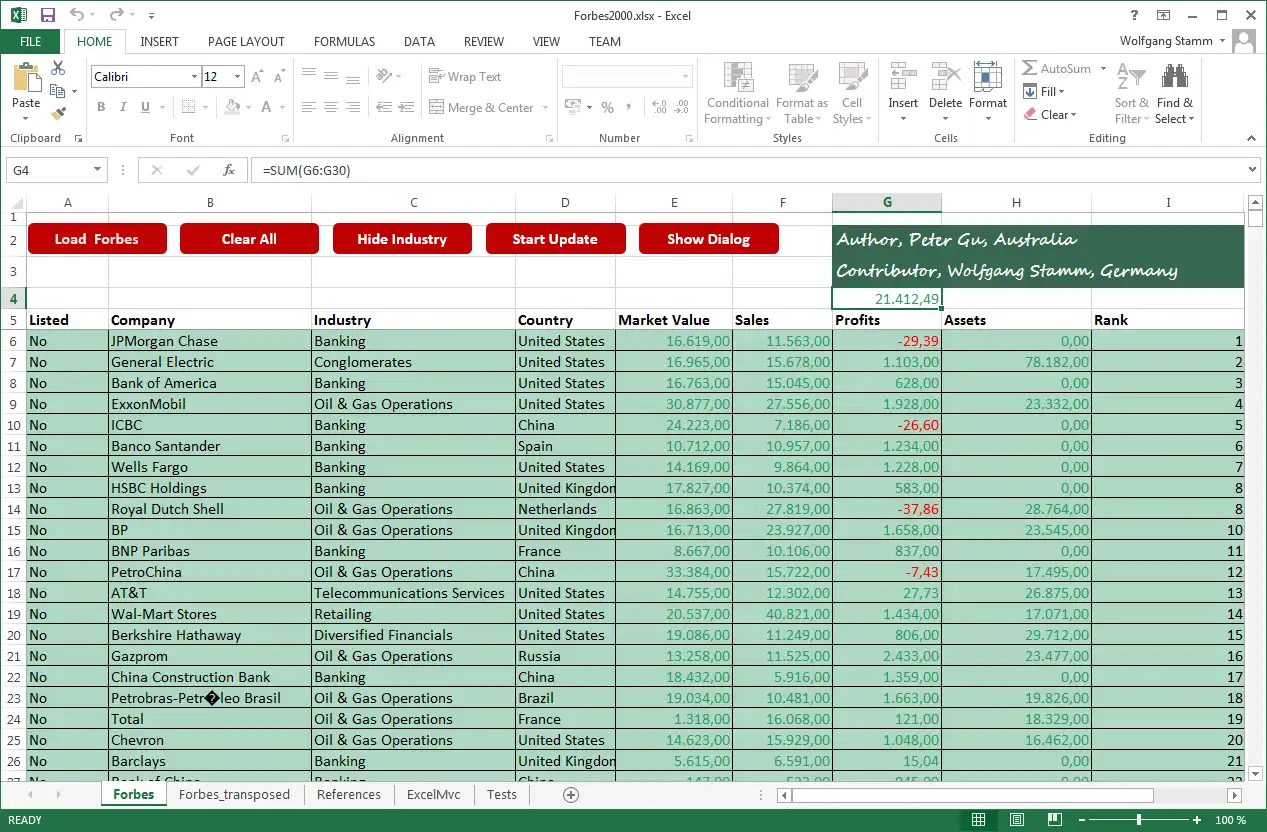Open the FORMULAS ribbon tab
The image size is (1267, 832).
point(344,41)
